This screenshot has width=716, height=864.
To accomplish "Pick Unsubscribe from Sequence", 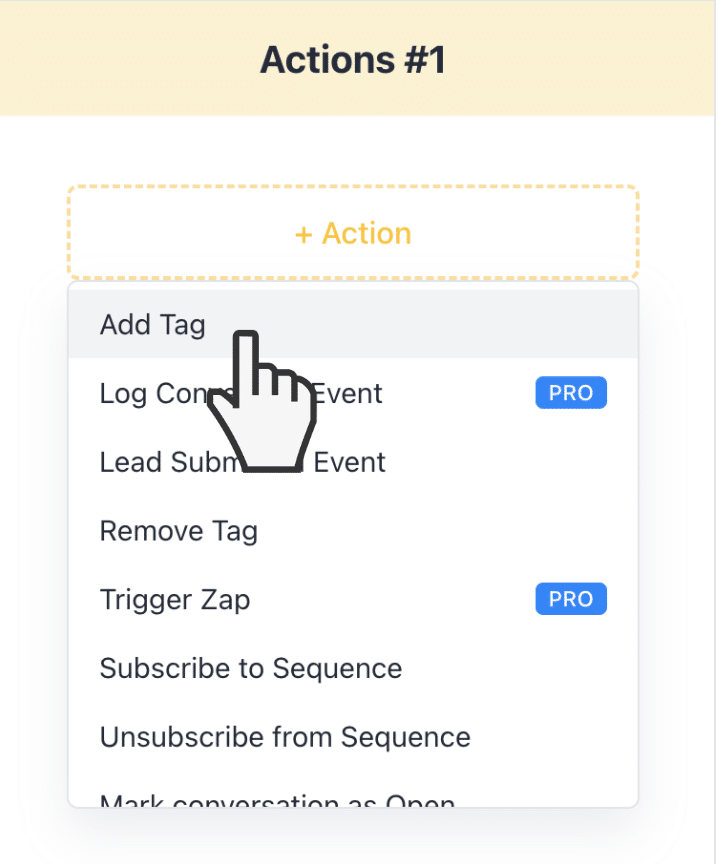I will pos(353,737).
